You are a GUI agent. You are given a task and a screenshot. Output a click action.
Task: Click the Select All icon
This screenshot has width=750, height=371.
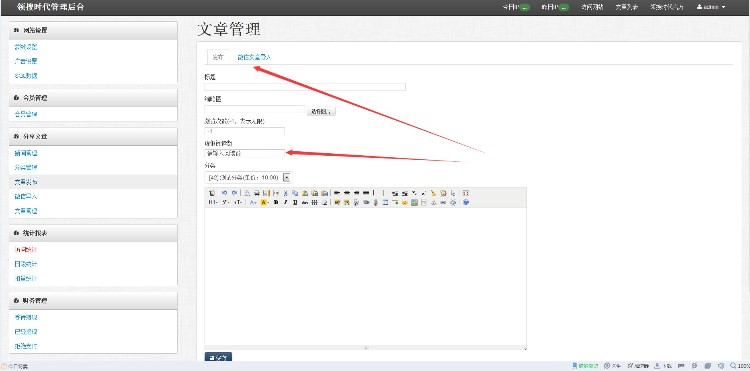(452, 193)
